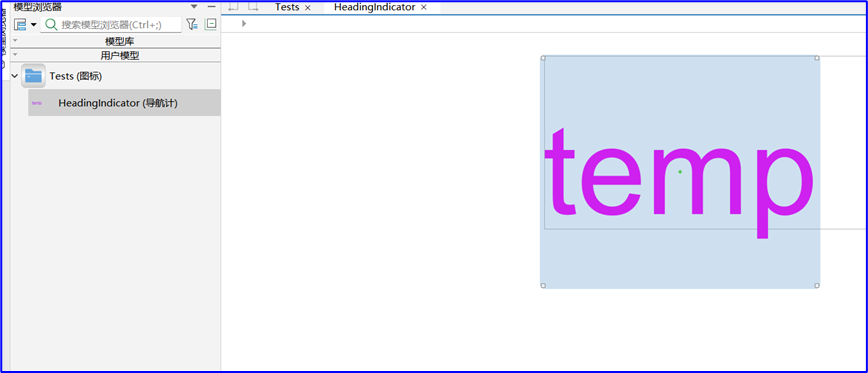Click the second bracket icon left of tabs
Image resolution: width=868 pixels, height=373 pixels.
click(253, 7)
